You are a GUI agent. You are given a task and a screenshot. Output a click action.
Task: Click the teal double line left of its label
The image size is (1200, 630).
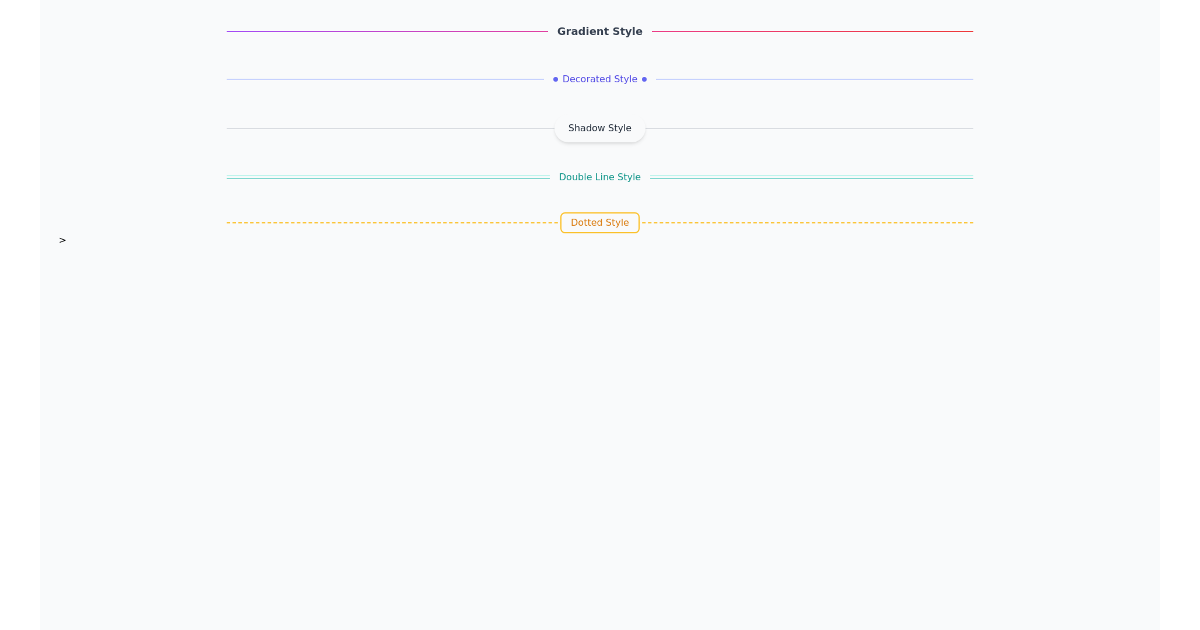(x=390, y=177)
